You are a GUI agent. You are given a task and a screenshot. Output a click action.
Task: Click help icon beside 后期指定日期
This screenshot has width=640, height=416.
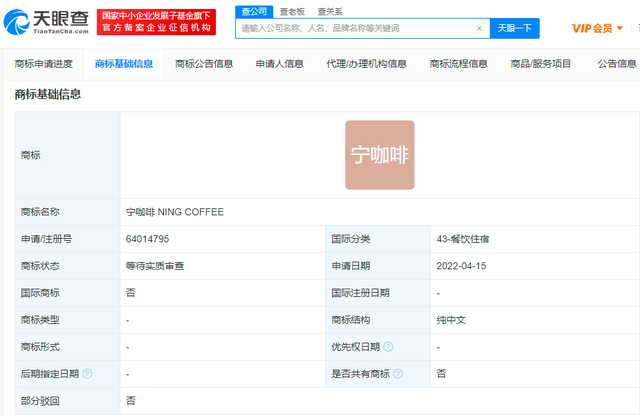(x=87, y=373)
